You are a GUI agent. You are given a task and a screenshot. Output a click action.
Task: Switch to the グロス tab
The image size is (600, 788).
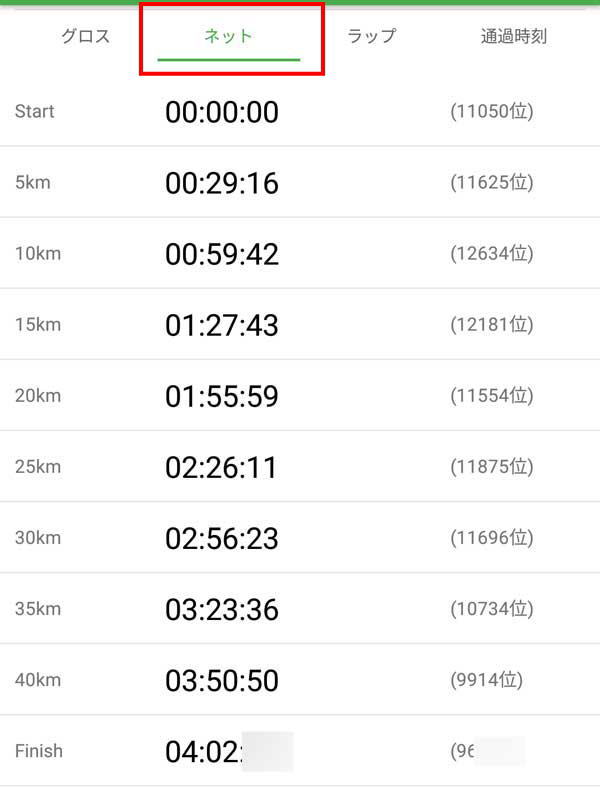tap(84, 37)
